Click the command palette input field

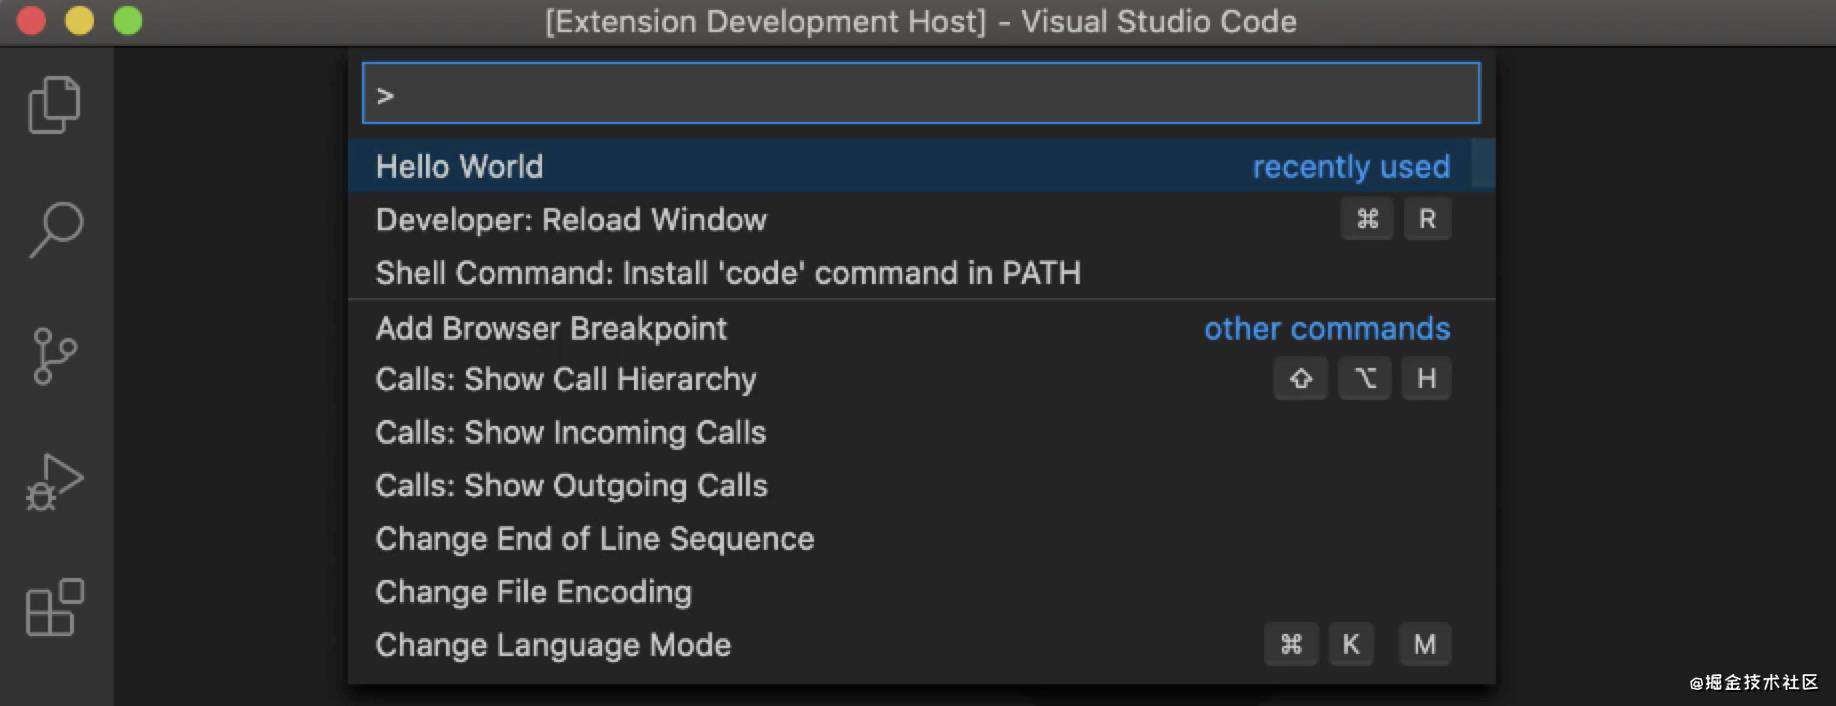click(921, 94)
